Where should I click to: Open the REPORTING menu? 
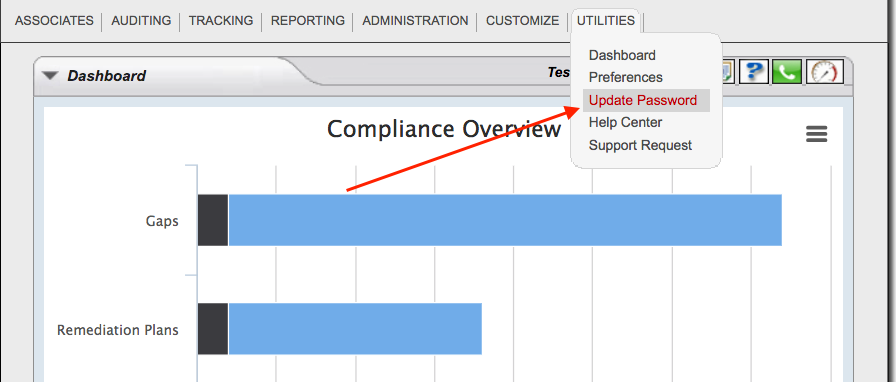[x=308, y=21]
